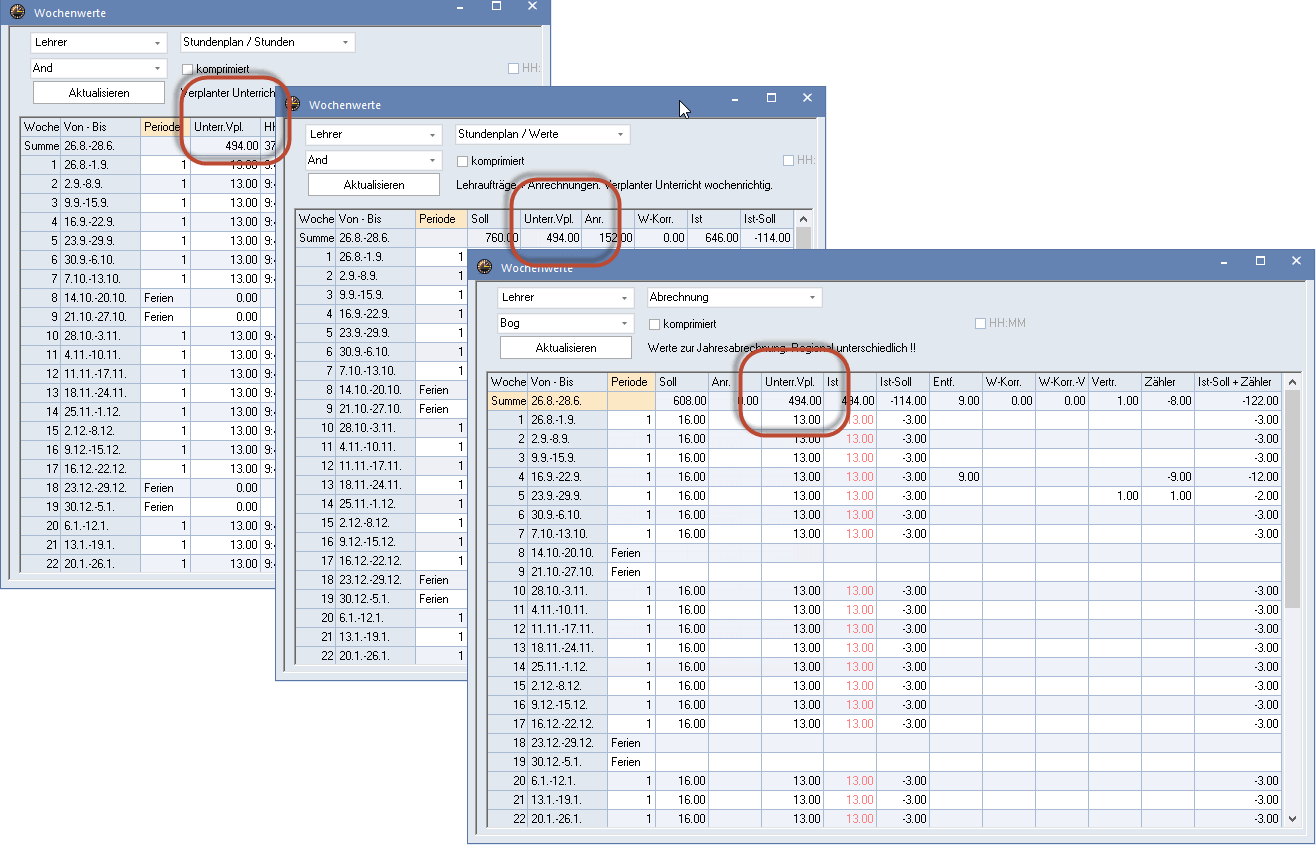1316x845 pixels.
Task: Open the Abrechnung dropdown
Action: [734, 297]
